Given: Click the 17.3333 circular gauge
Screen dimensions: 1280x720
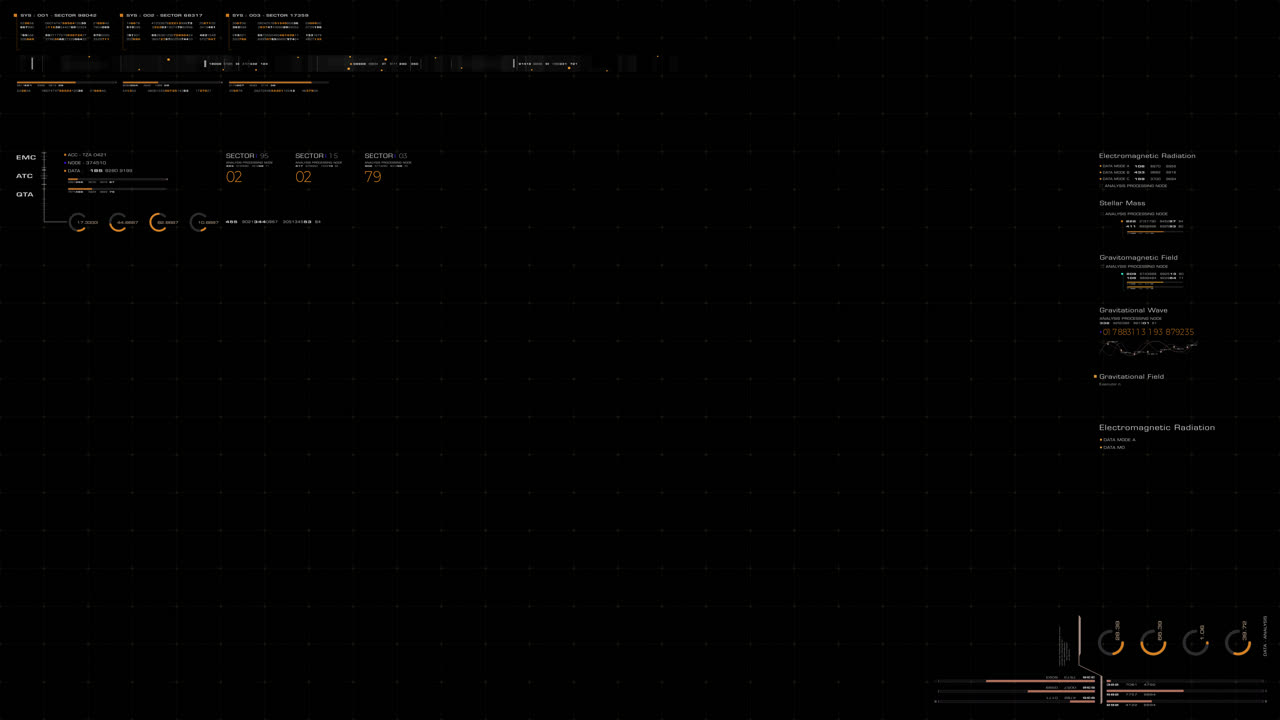Looking at the screenshot, I should click(x=78, y=222).
